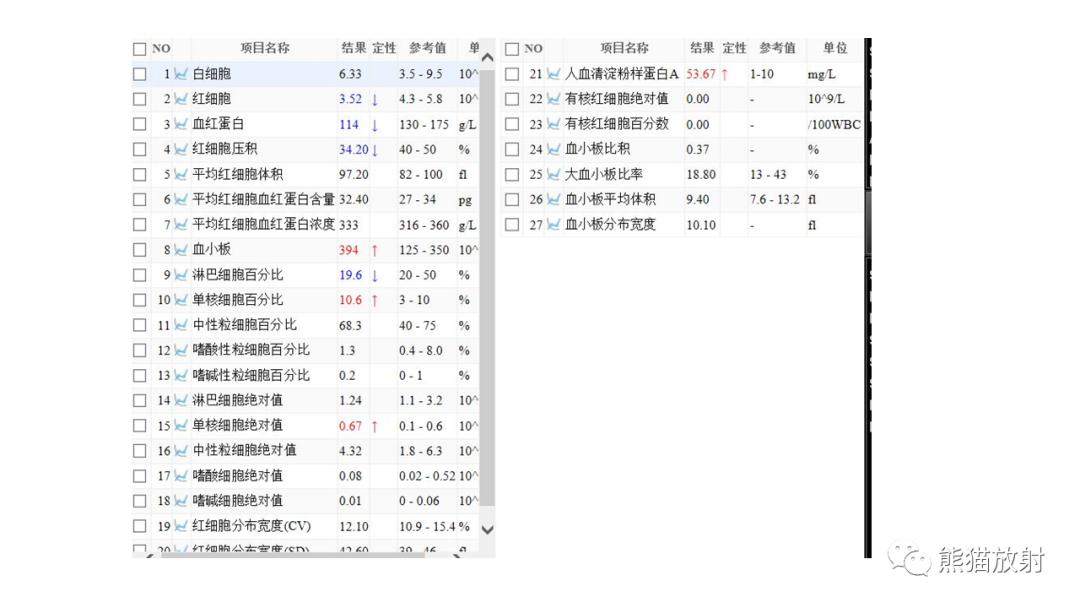Open trend chart icon for 嗜碱性粒细胞百分比 row

pos(180,375)
